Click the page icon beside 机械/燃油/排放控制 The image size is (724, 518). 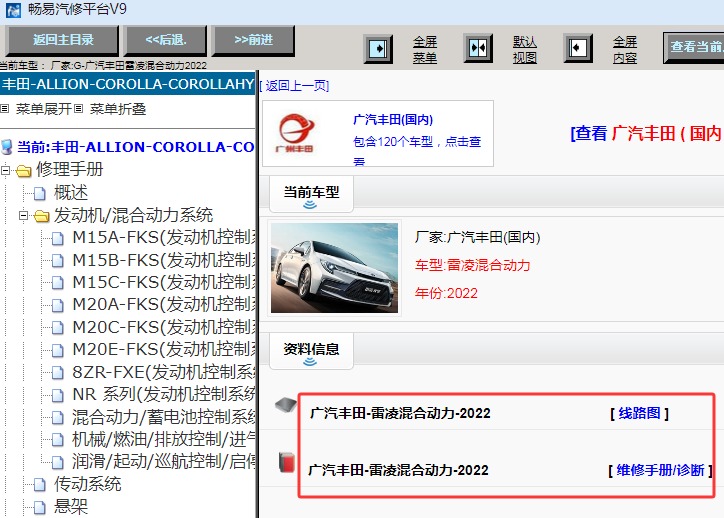point(58,440)
